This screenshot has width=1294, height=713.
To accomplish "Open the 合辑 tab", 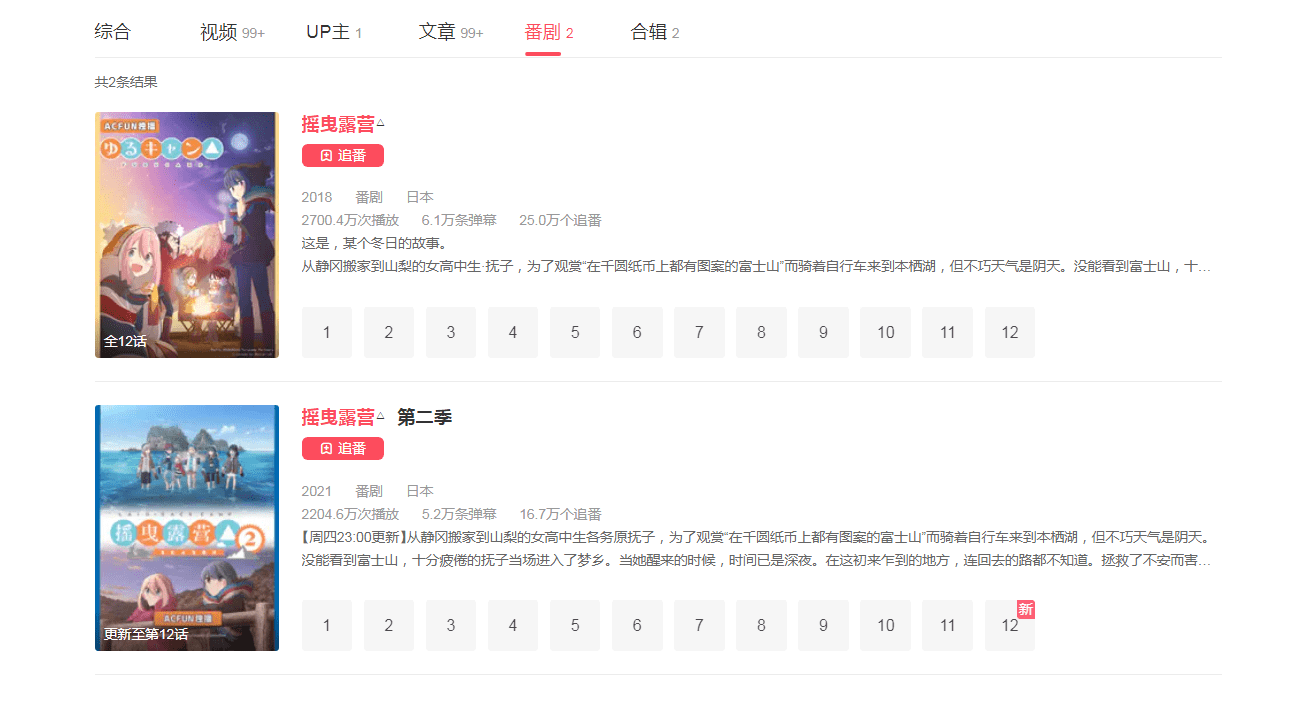I will click(655, 33).
